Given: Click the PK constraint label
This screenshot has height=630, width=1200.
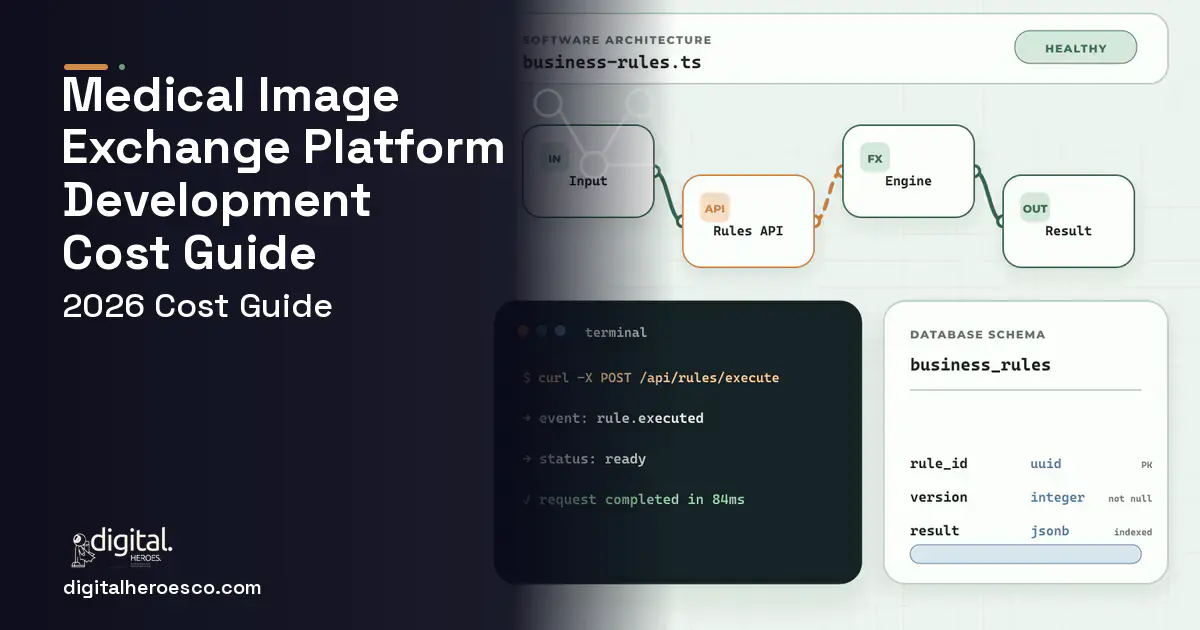Looking at the screenshot, I should (1146, 465).
